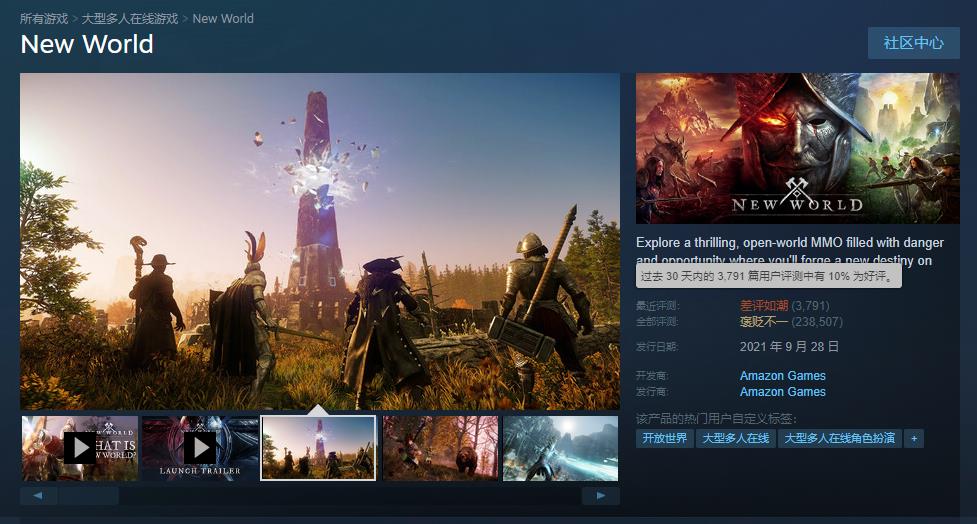Image resolution: width=977 pixels, height=524 pixels.
Task: Open 大型多人在线游戏 breadcrumb category
Action: click(x=130, y=18)
